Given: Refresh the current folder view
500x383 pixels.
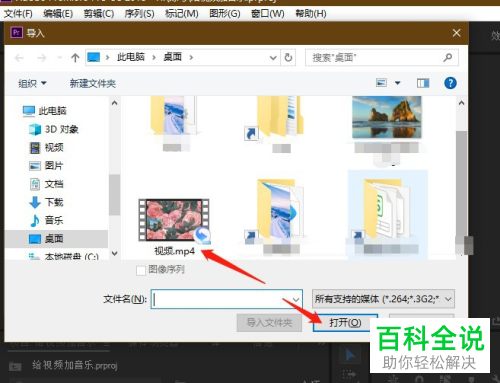Looking at the screenshot, I should [288, 58].
